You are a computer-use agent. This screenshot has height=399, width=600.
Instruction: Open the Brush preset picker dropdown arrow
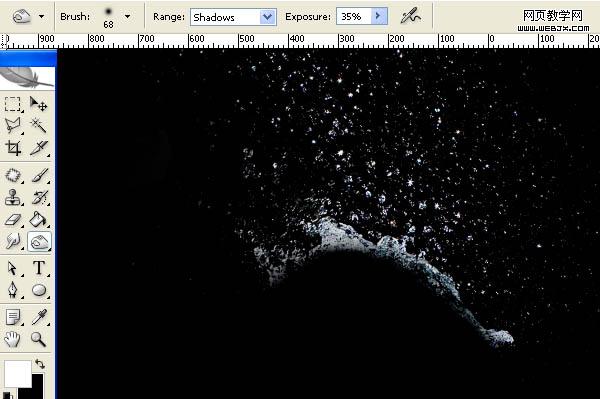[127, 16]
